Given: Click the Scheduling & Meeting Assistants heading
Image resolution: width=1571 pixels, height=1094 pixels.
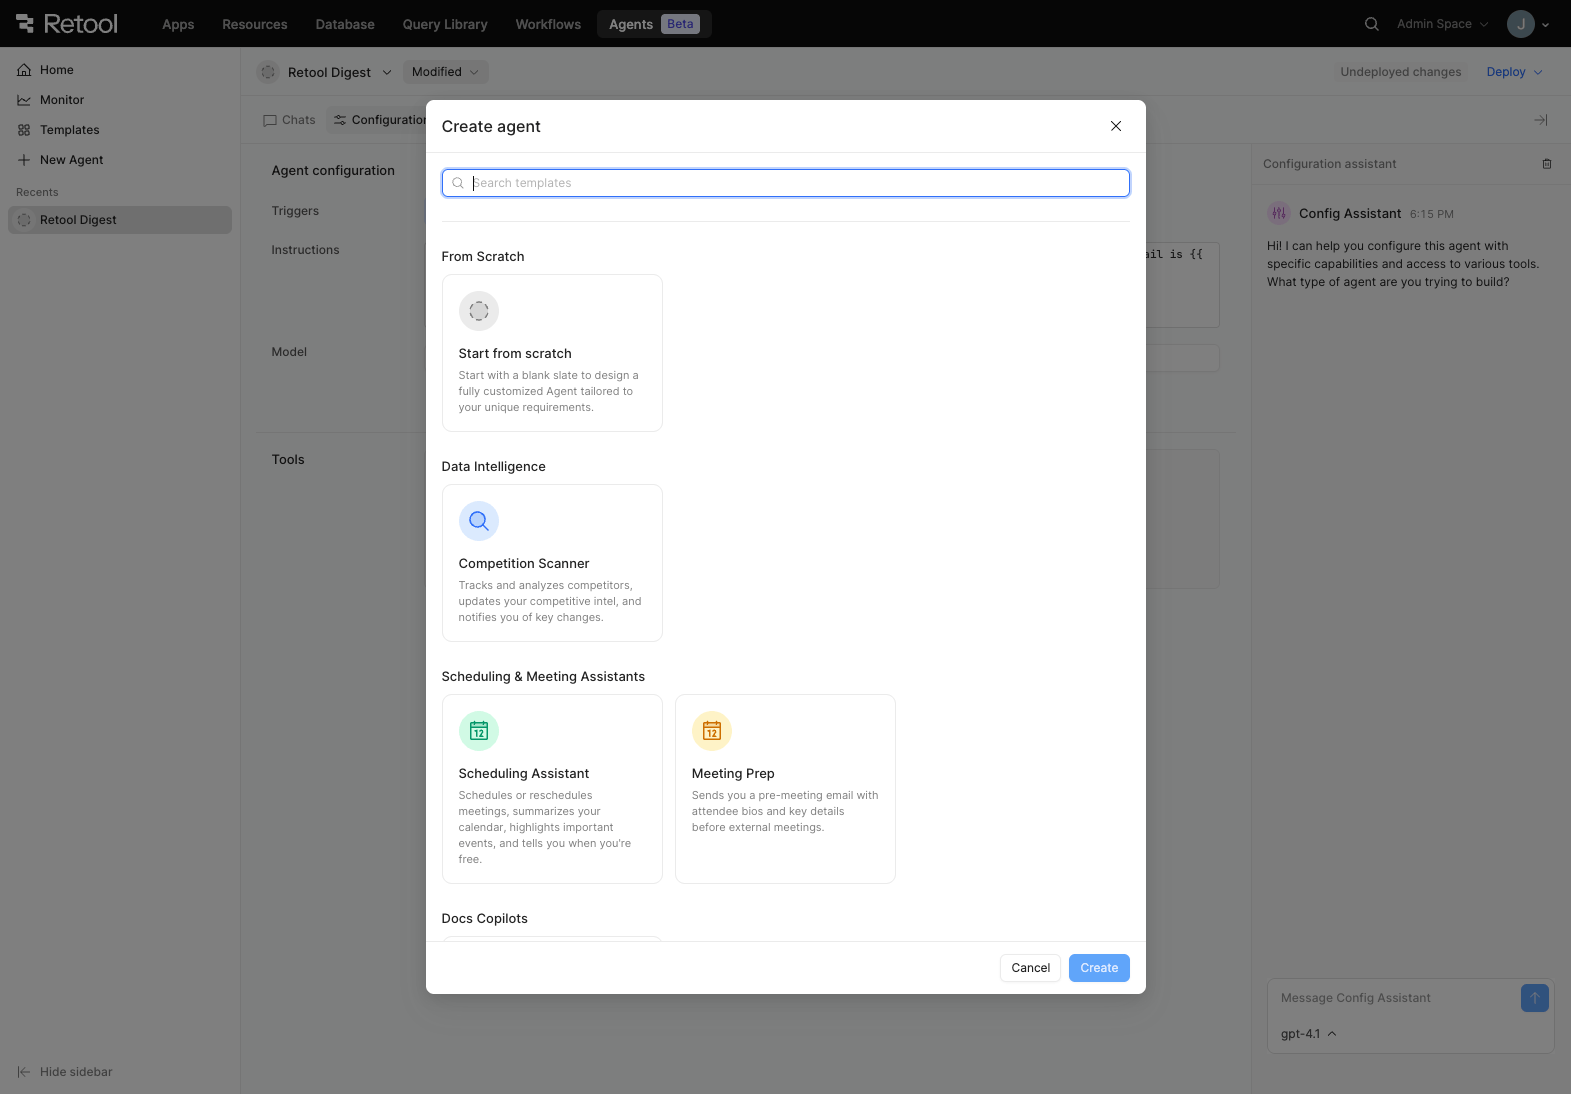Looking at the screenshot, I should point(543,677).
